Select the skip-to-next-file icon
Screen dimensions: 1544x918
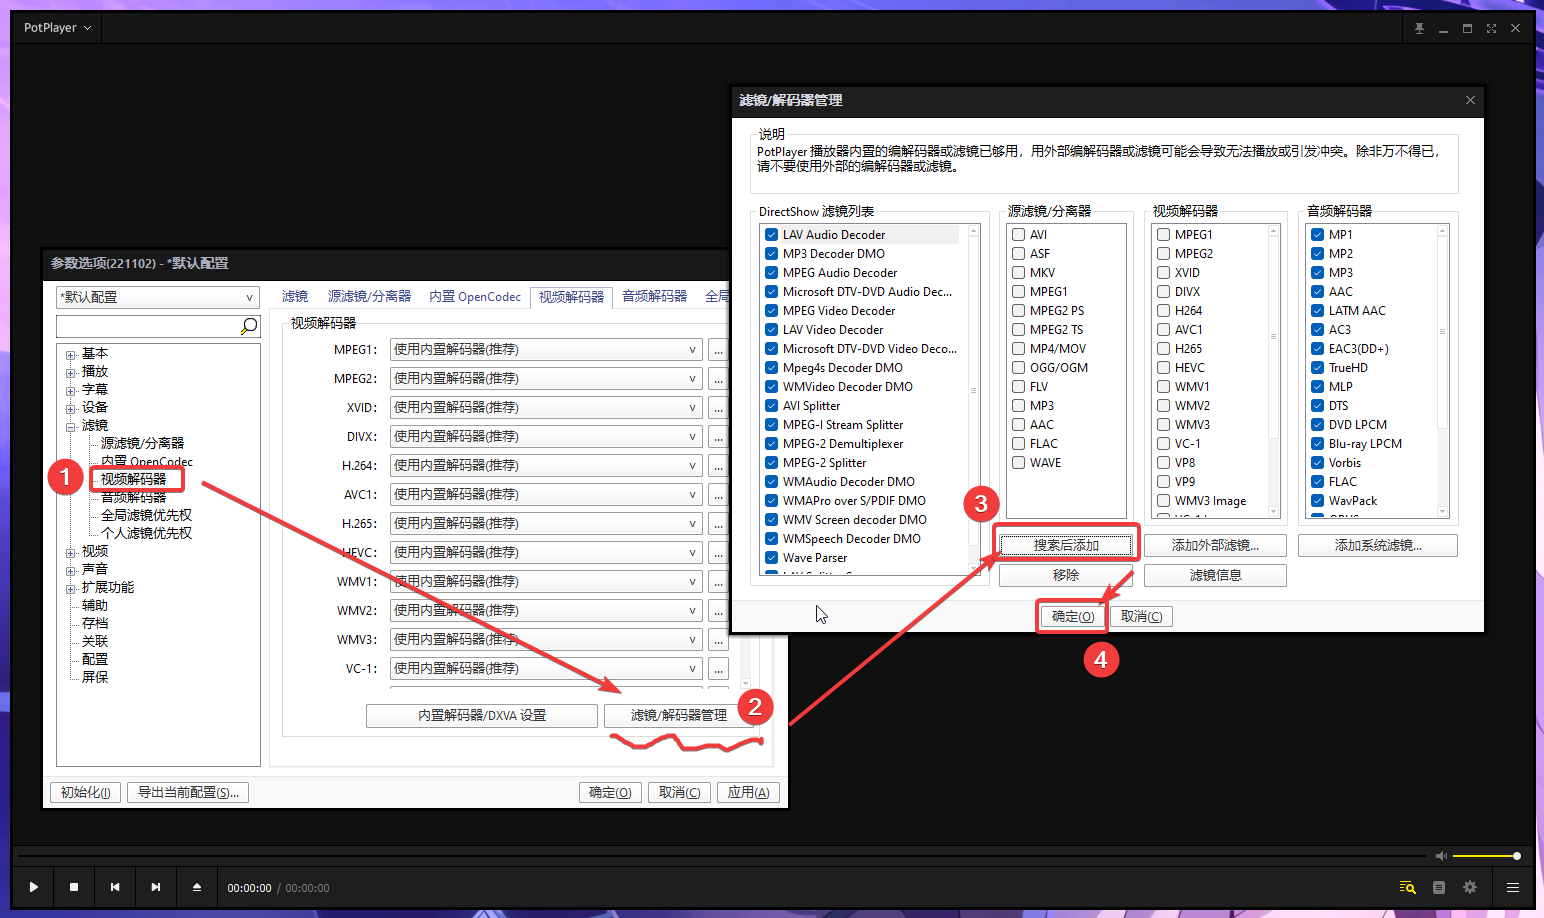[x=156, y=887]
